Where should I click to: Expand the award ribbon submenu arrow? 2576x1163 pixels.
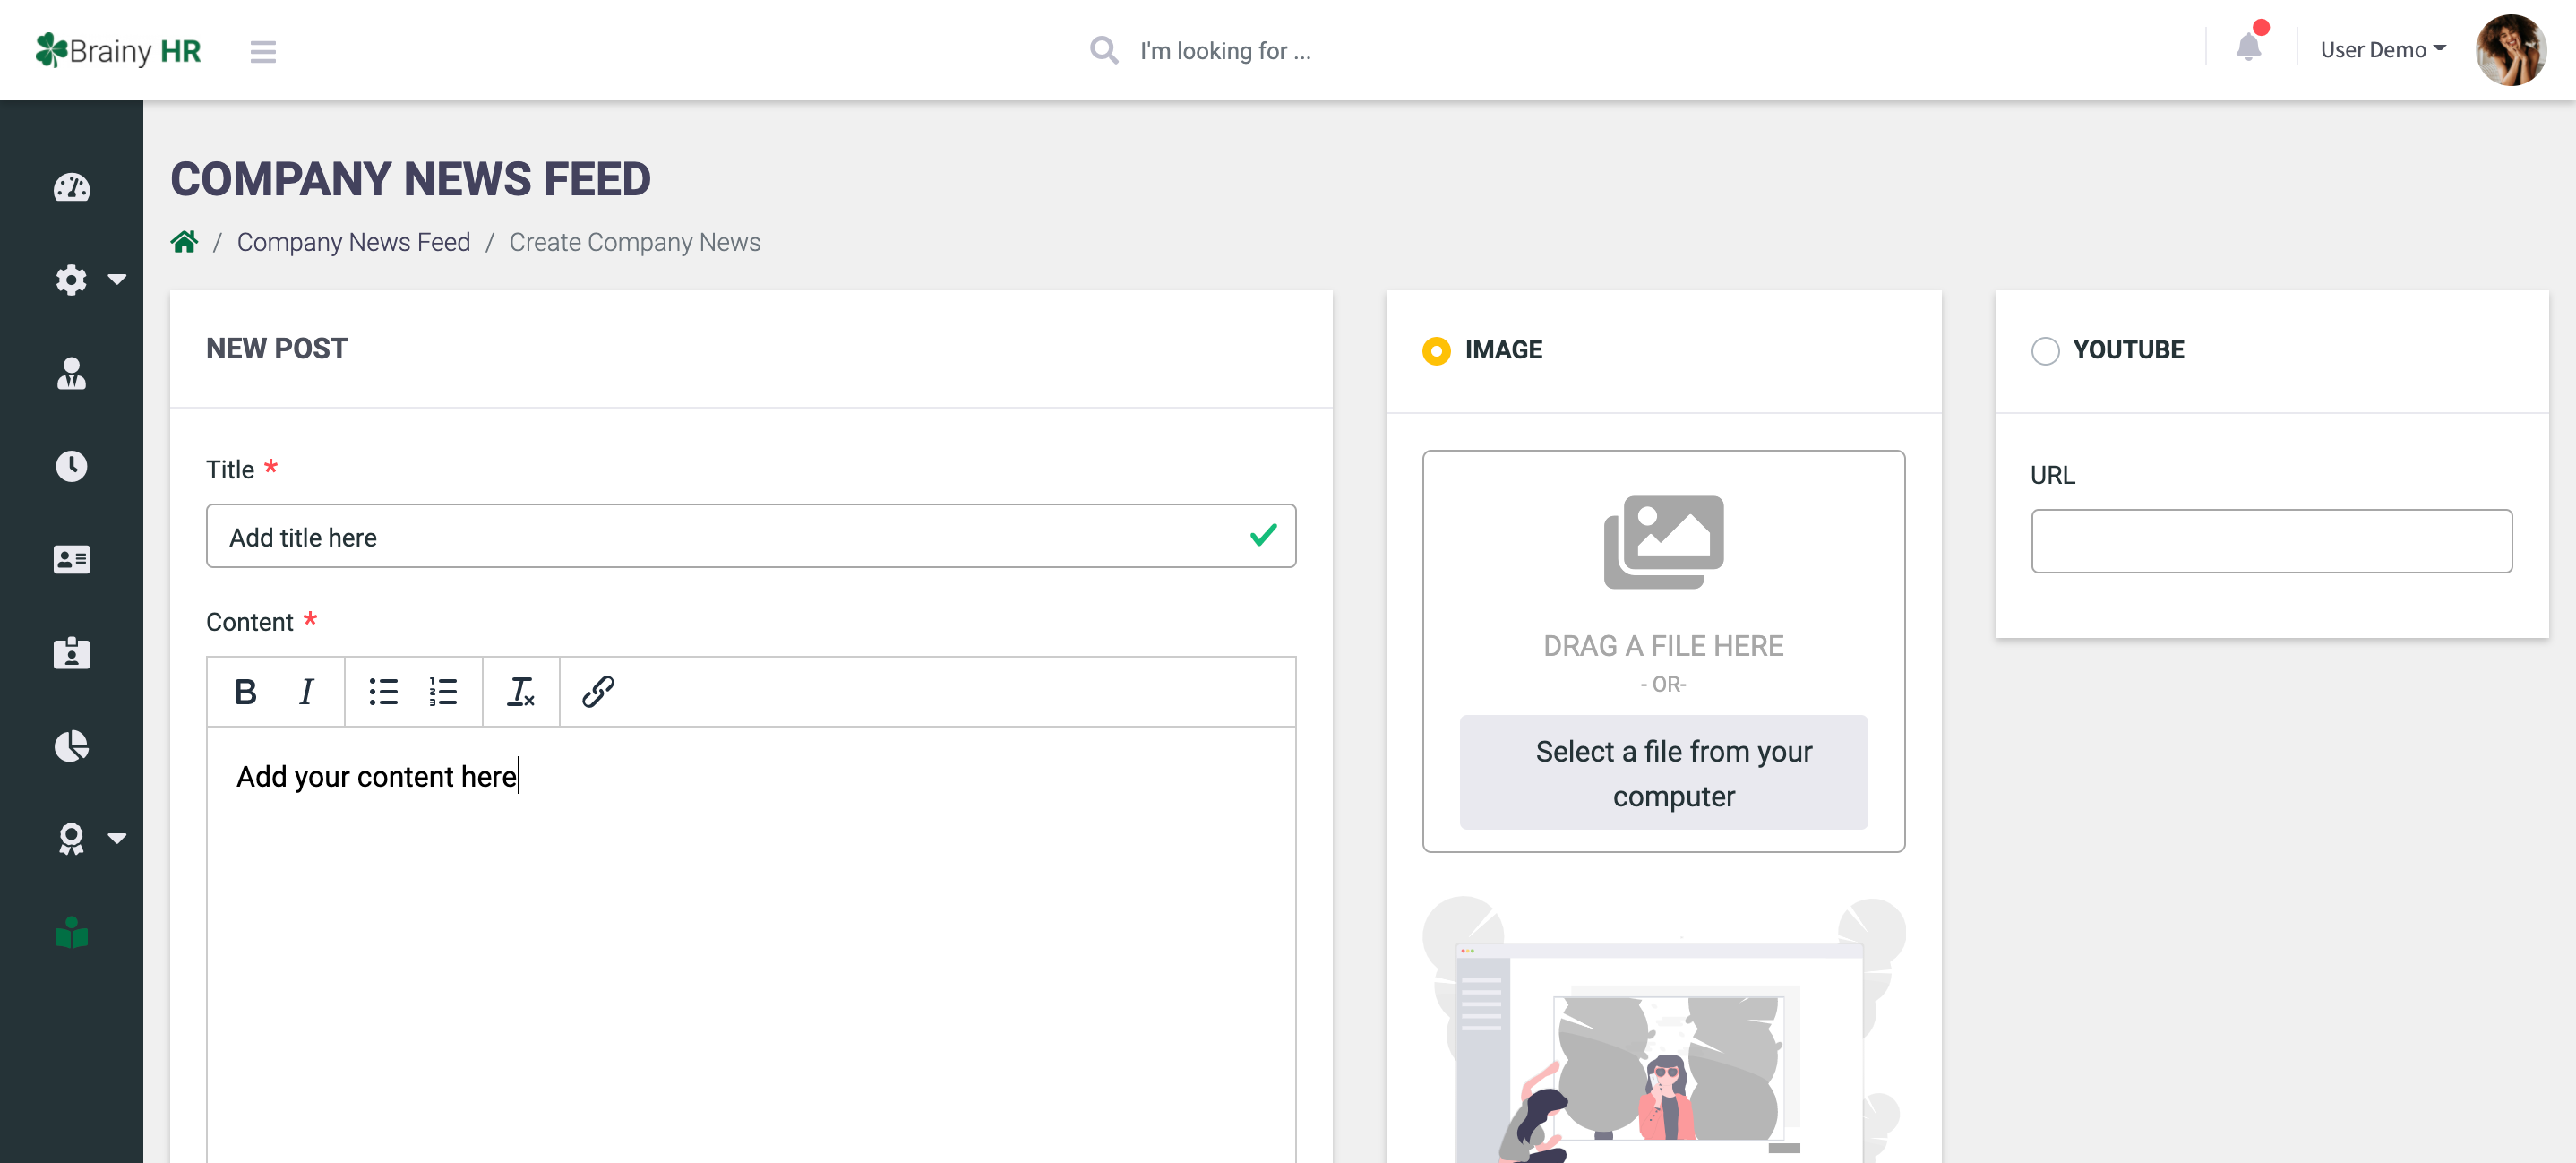117,838
